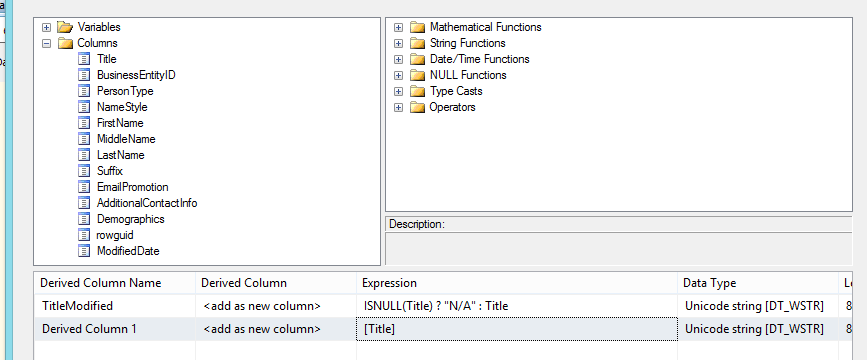Click the AdditionalContactInfo column icon
The image size is (867, 360).
click(x=84, y=203)
